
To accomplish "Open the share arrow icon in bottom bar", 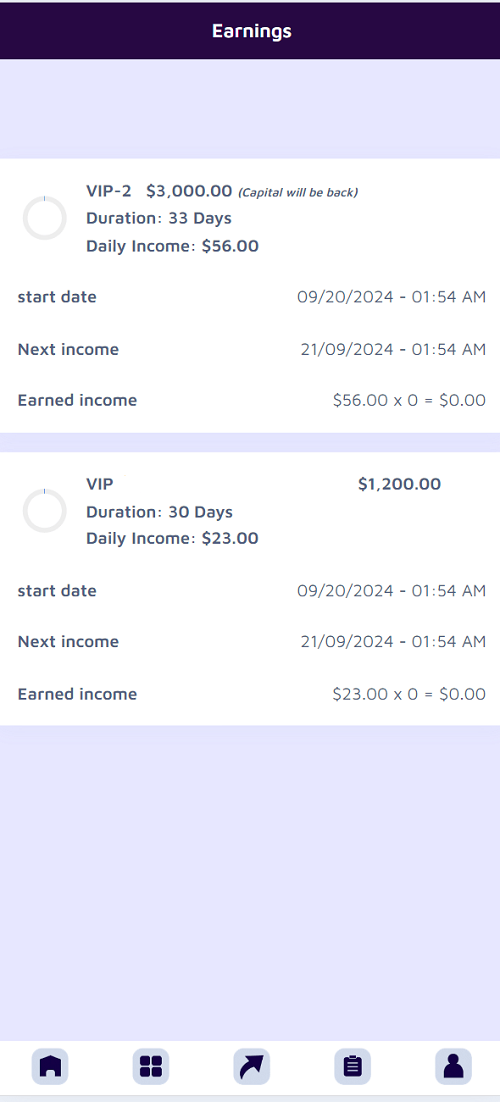I will pos(251,1066).
